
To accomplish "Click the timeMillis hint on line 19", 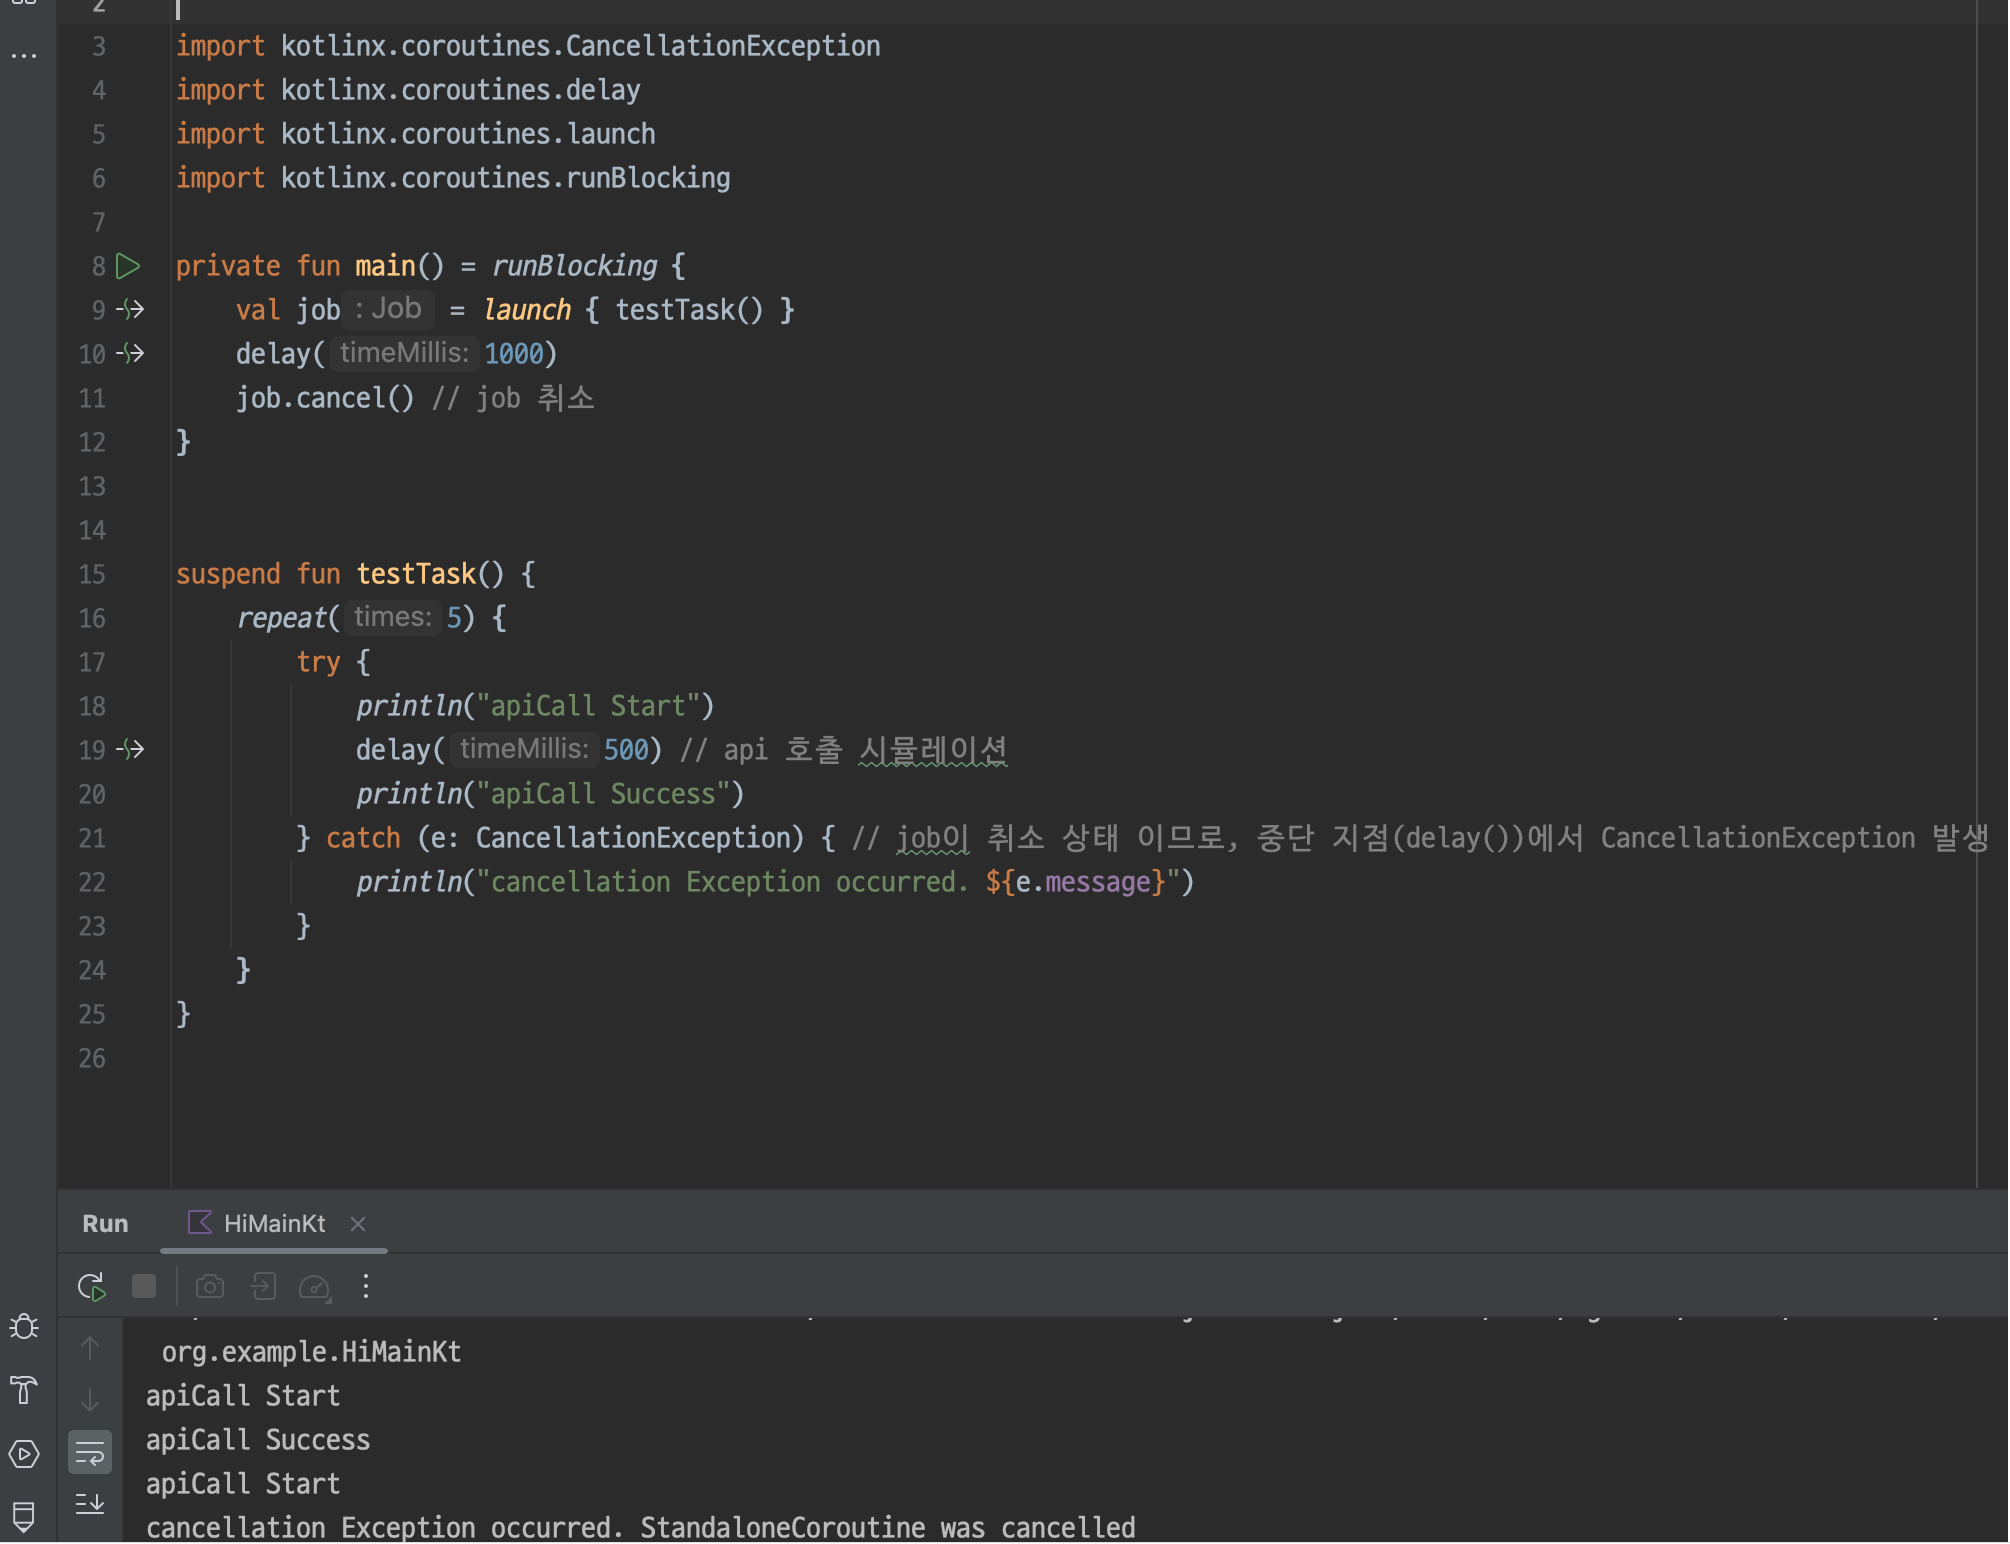I will 524,749.
